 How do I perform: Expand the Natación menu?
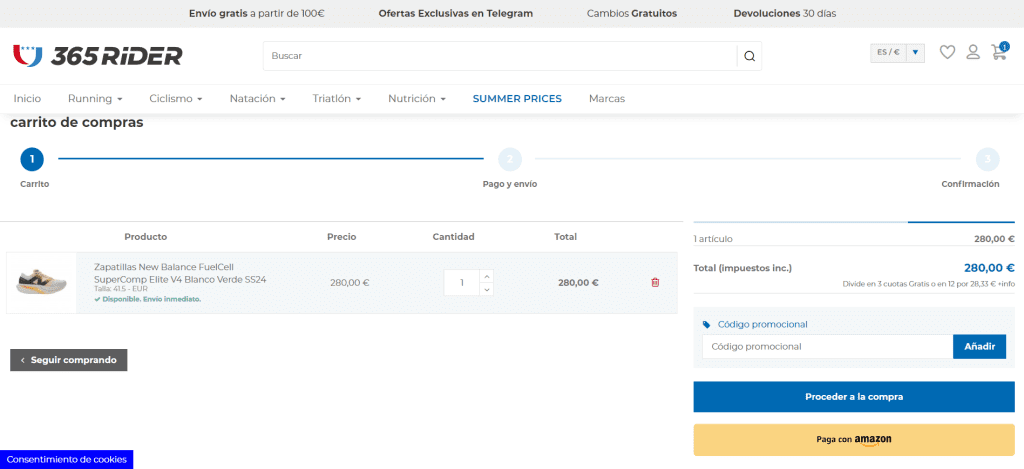(x=257, y=99)
